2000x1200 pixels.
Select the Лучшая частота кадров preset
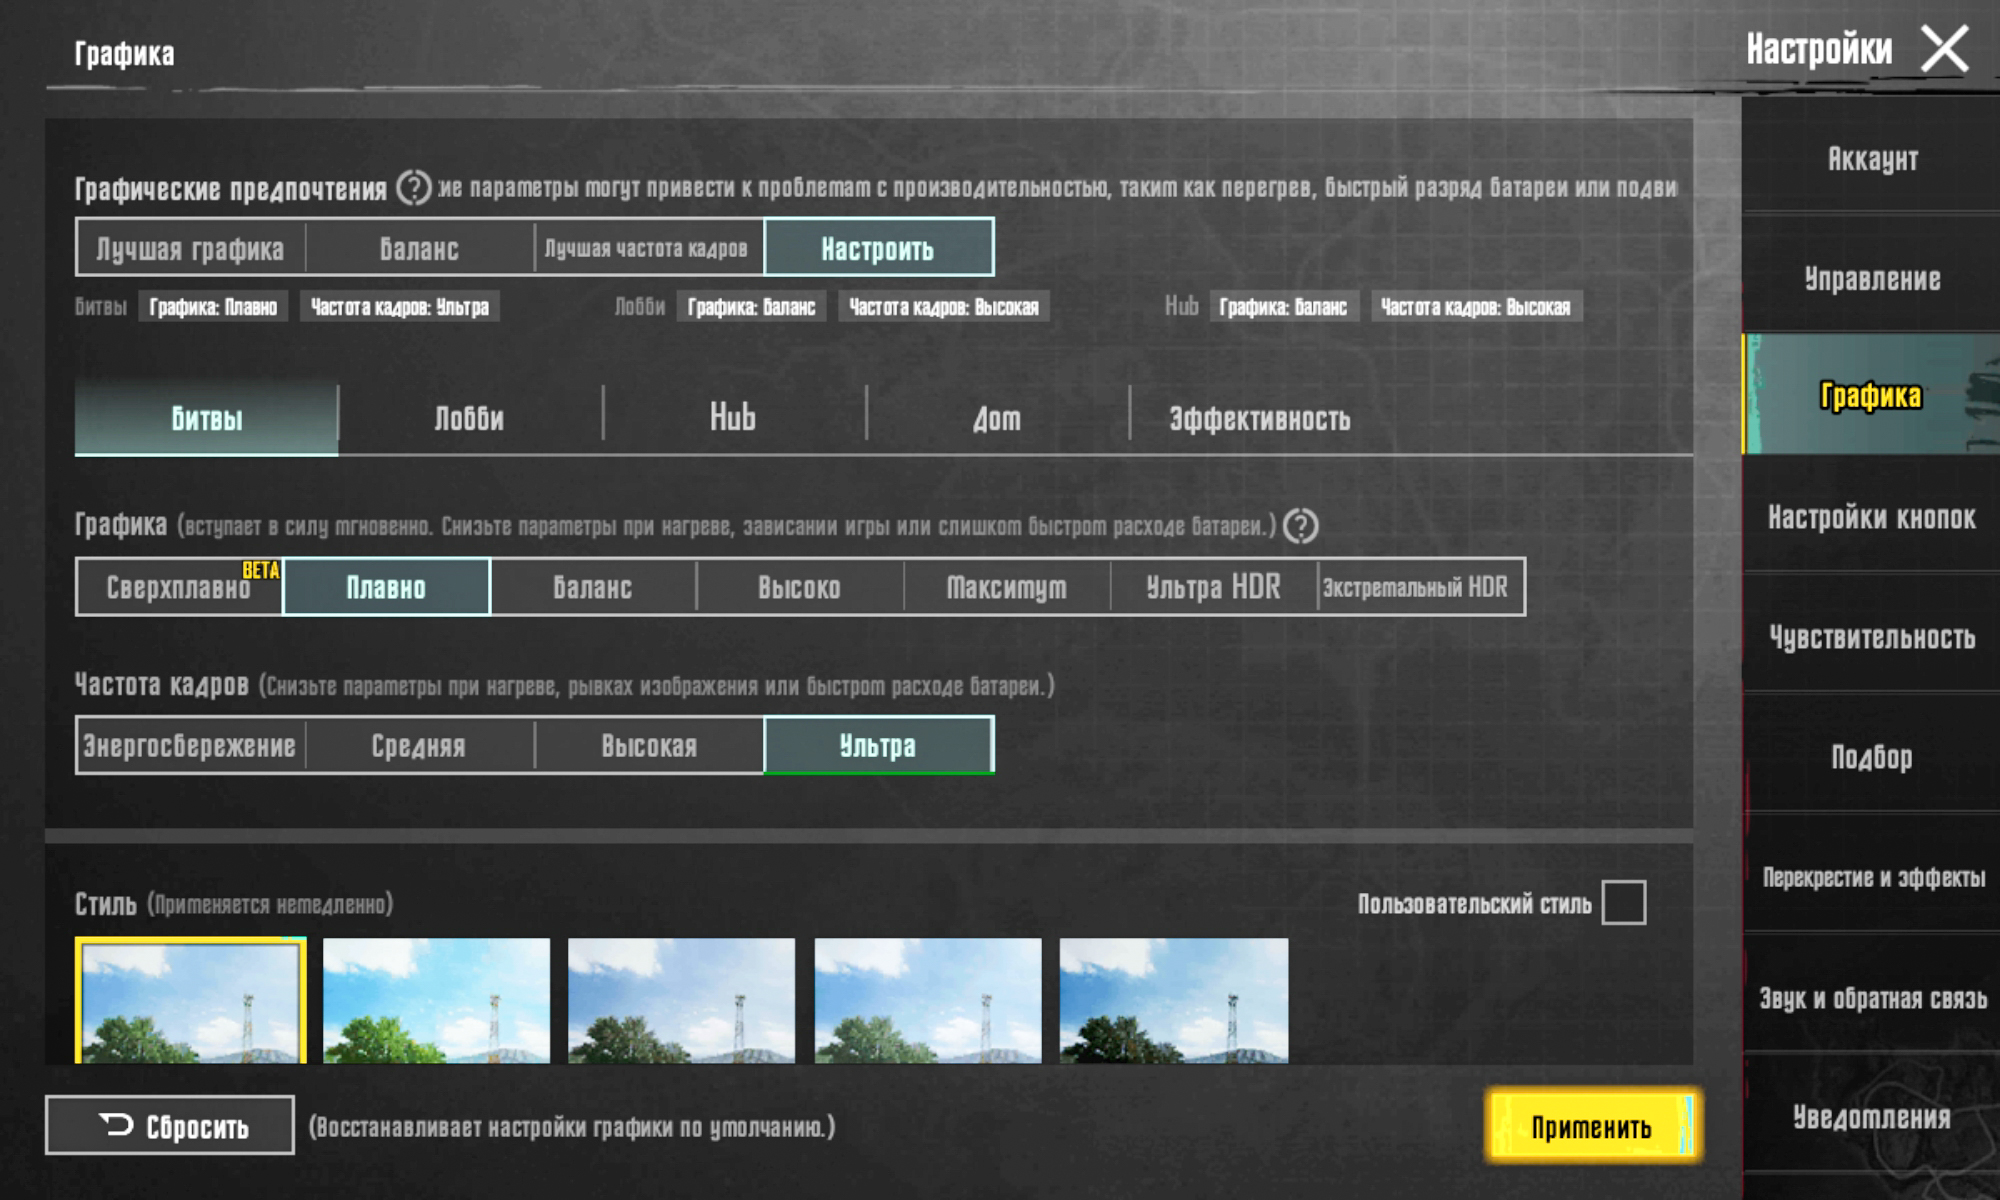[x=647, y=248]
